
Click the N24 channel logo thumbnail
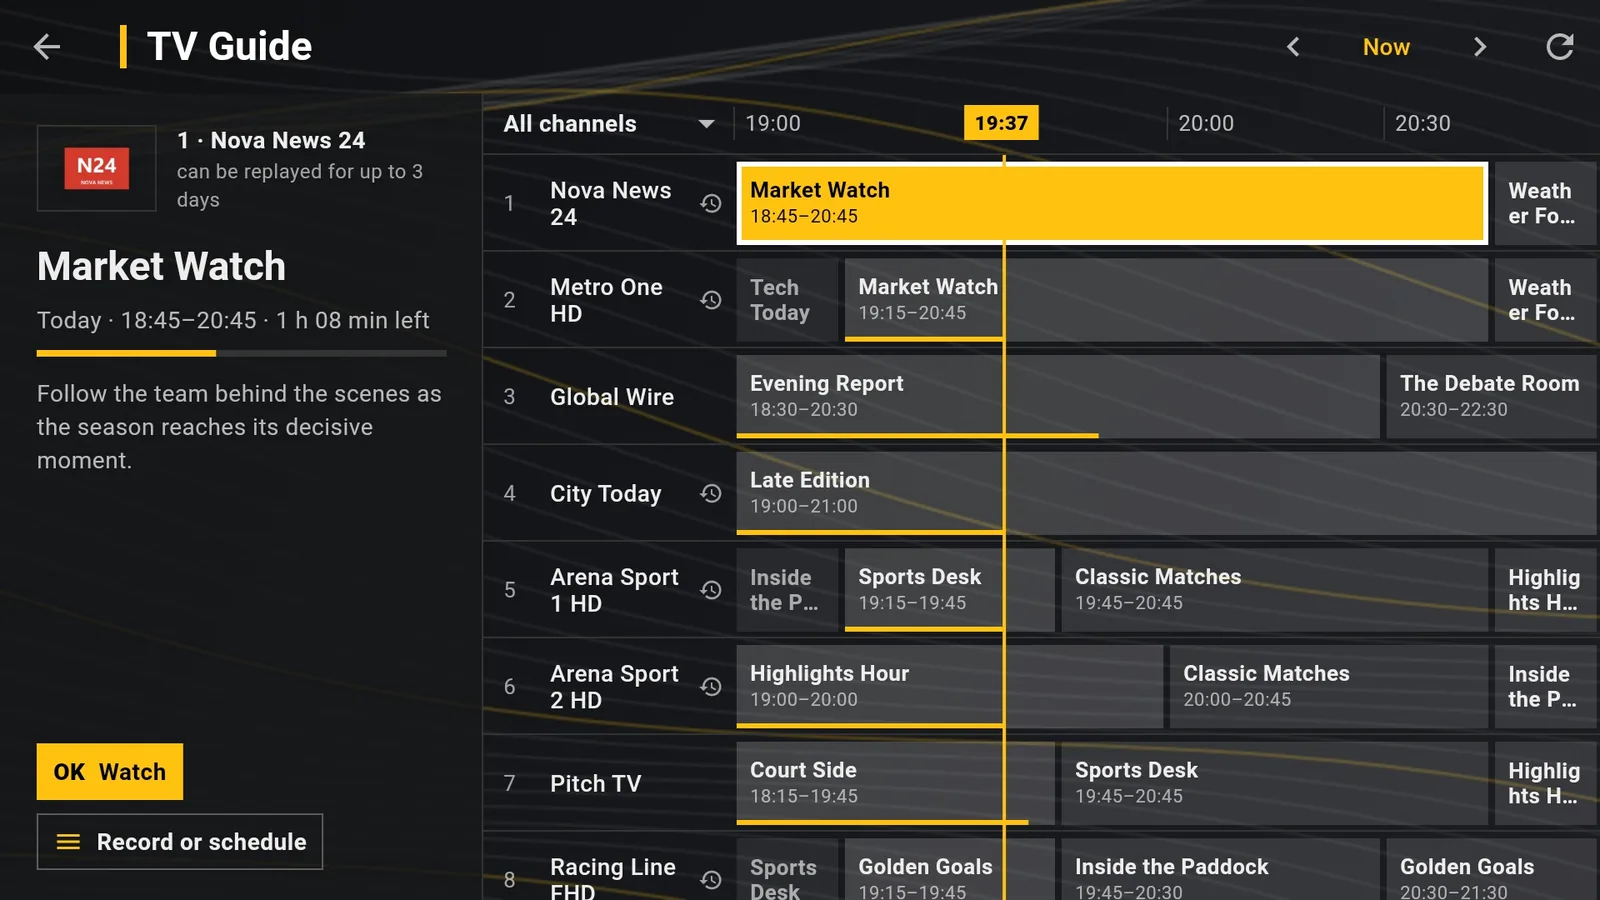pos(97,168)
